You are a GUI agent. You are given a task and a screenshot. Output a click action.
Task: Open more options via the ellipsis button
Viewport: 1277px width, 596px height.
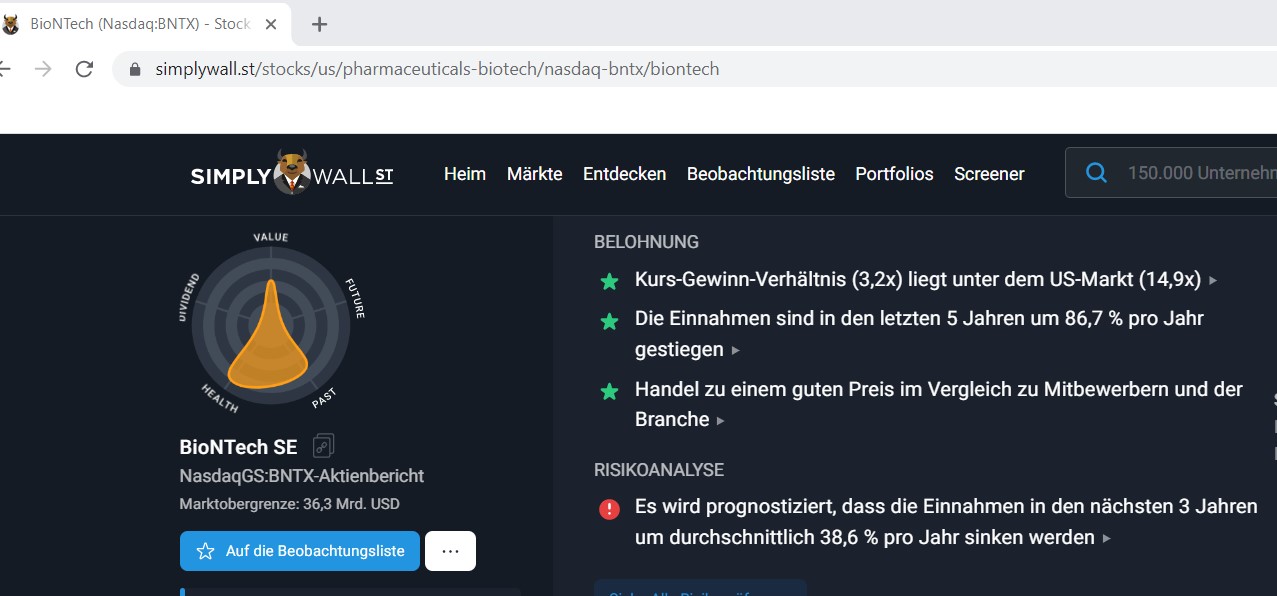point(450,550)
